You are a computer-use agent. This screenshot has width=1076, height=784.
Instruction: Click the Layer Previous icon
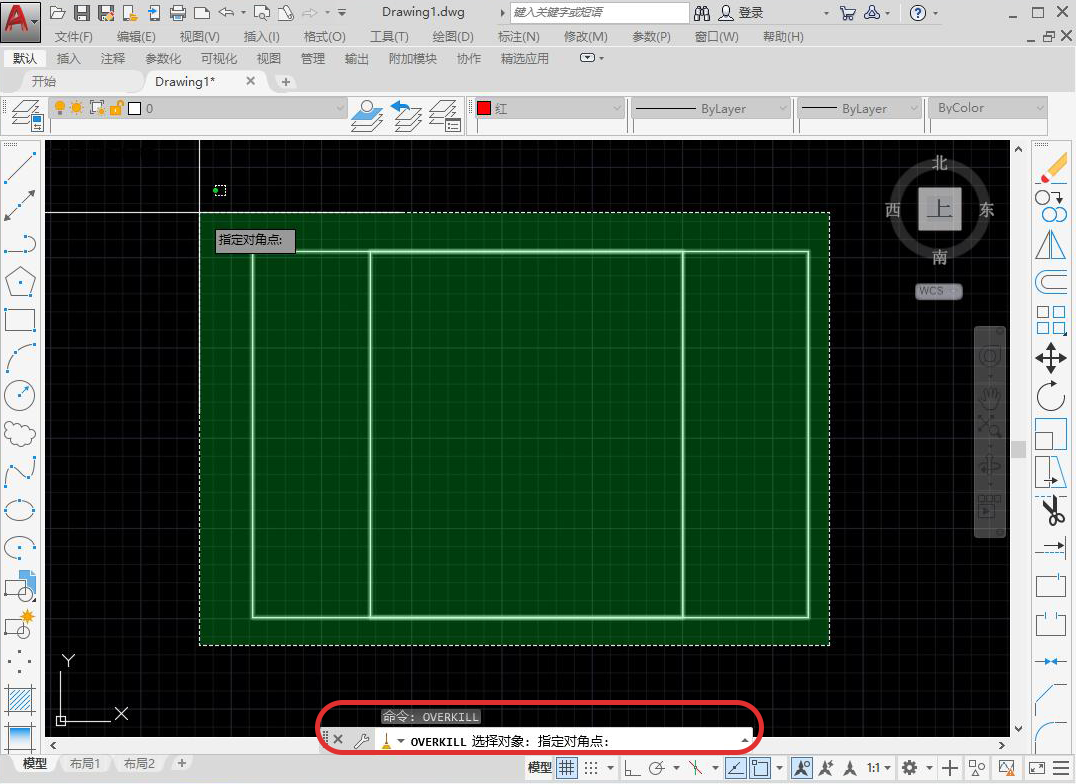point(406,115)
